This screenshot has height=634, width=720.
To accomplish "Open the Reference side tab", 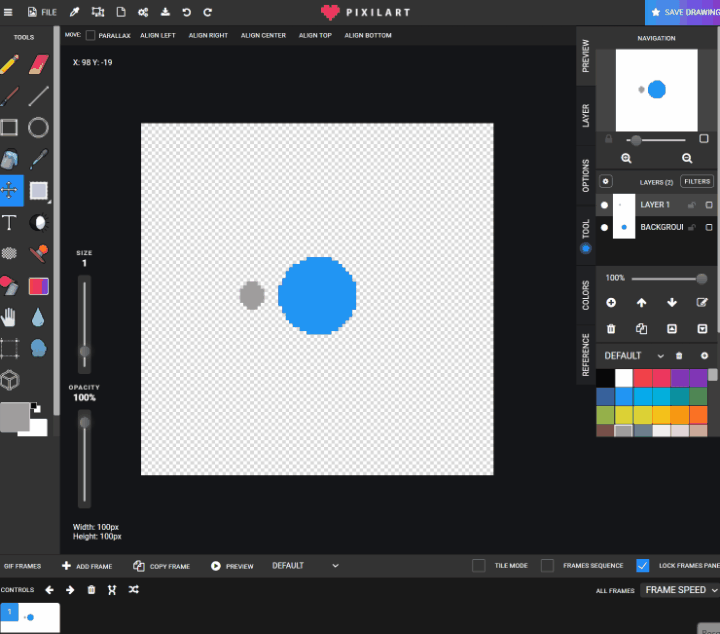I will (x=585, y=354).
